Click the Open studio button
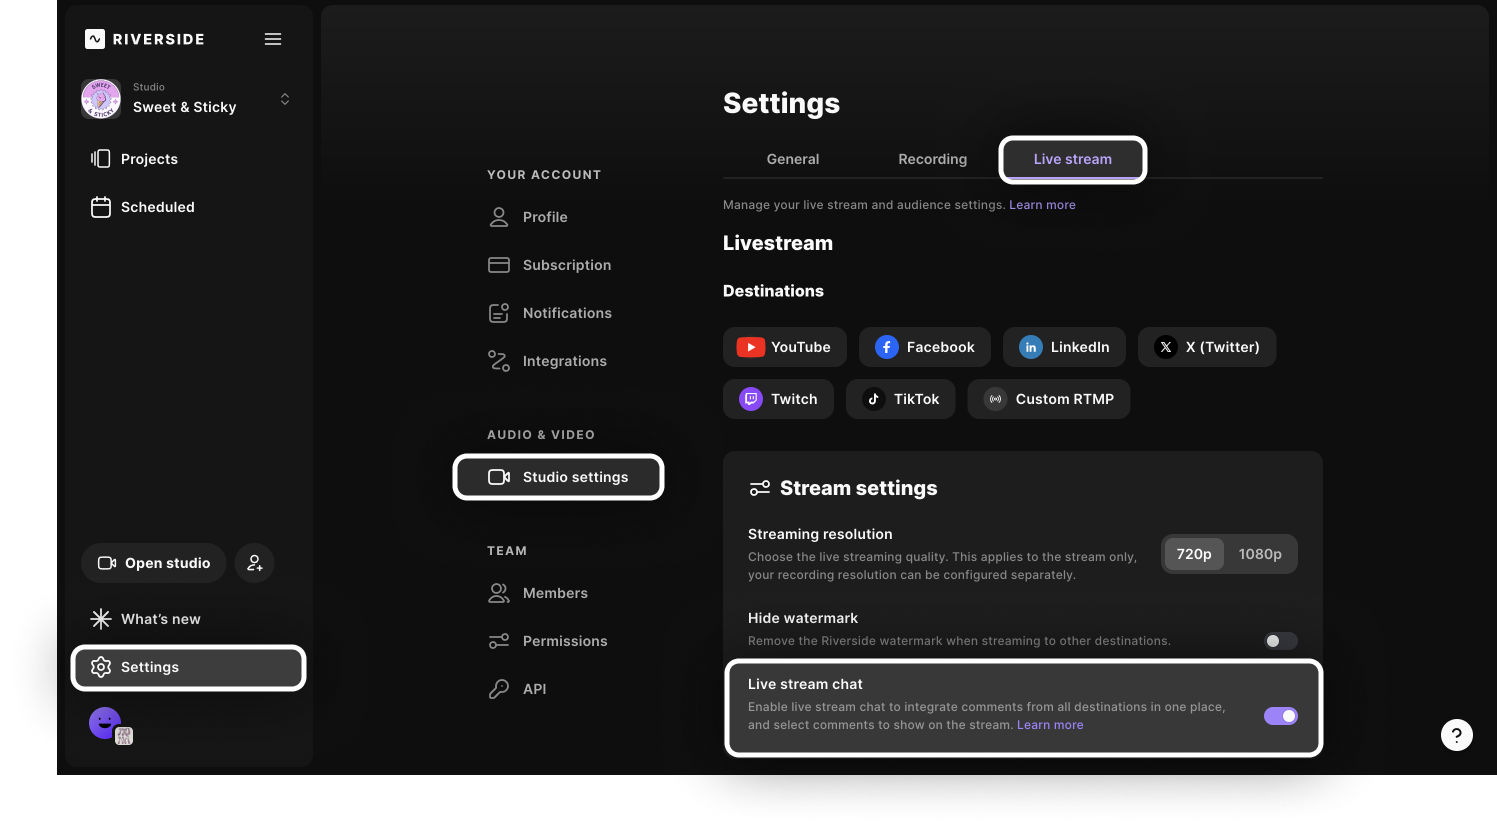This screenshot has height=828, width=1497. [x=154, y=563]
